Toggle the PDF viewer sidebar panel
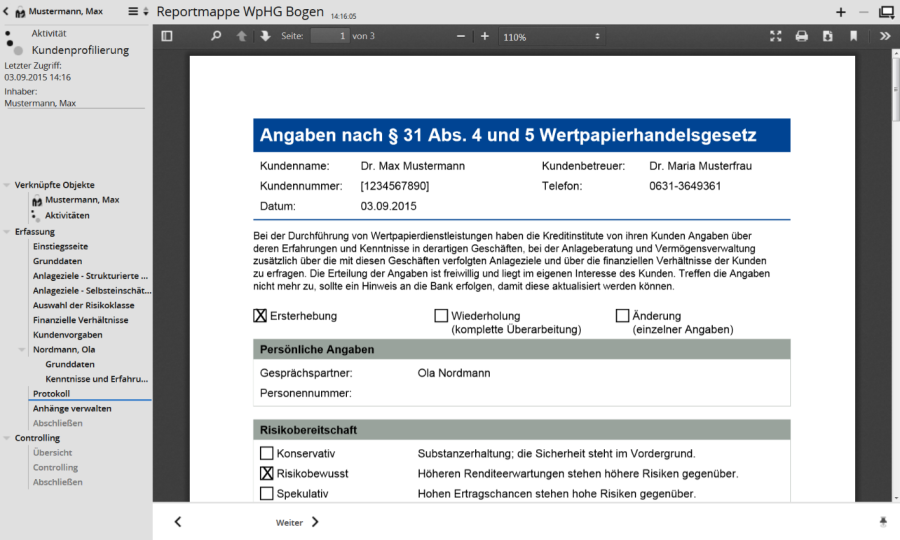The height and width of the screenshot is (540, 900). (167, 36)
